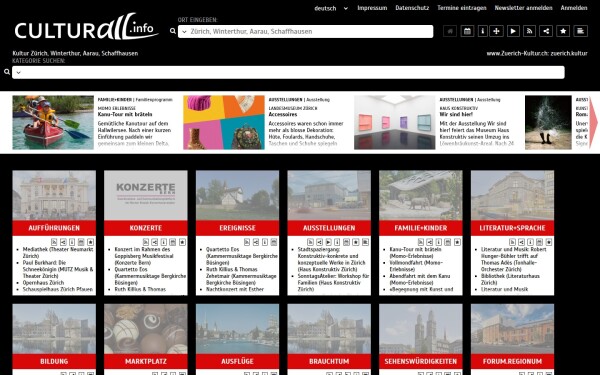Click share icon in Konzerte card
Image resolution: width=600 pixels, height=375 pixels.
pos(155,242)
